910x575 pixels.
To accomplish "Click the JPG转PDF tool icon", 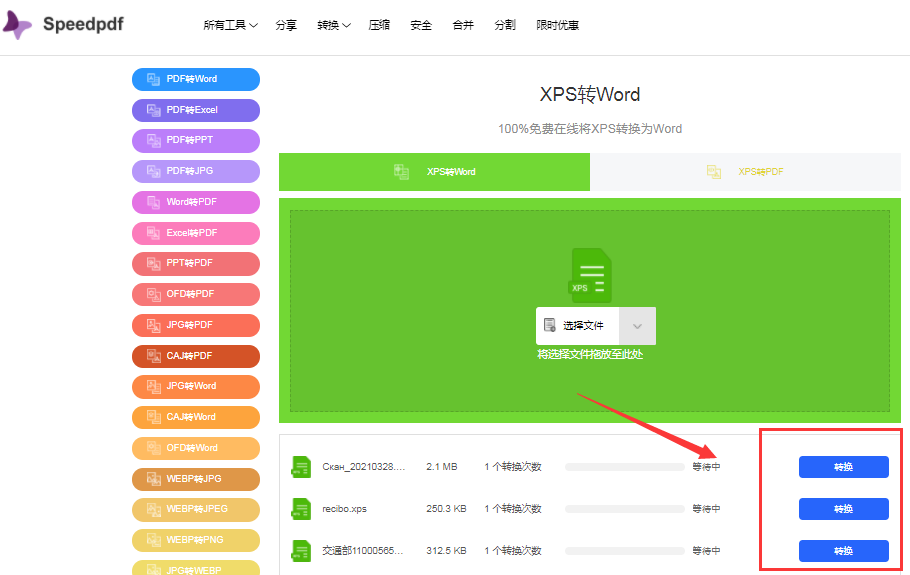I will (x=153, y=325).
